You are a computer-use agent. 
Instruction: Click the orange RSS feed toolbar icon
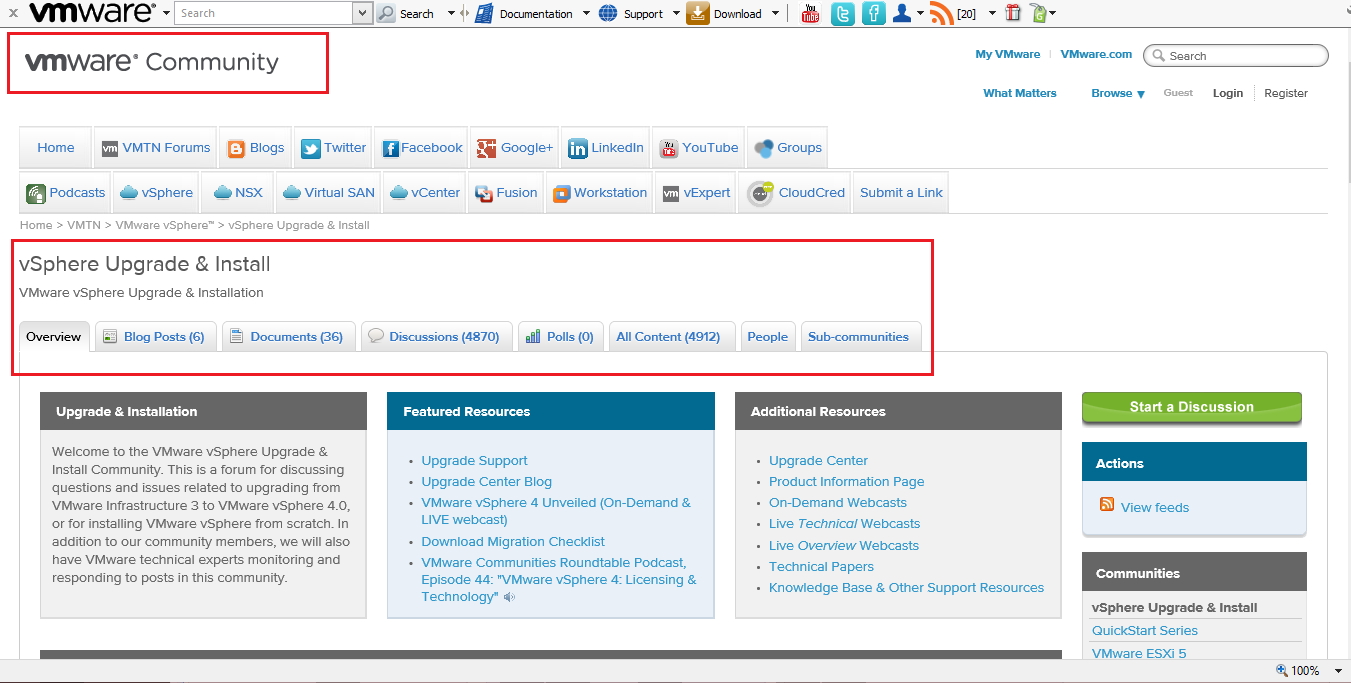click(x=941, y=13)
